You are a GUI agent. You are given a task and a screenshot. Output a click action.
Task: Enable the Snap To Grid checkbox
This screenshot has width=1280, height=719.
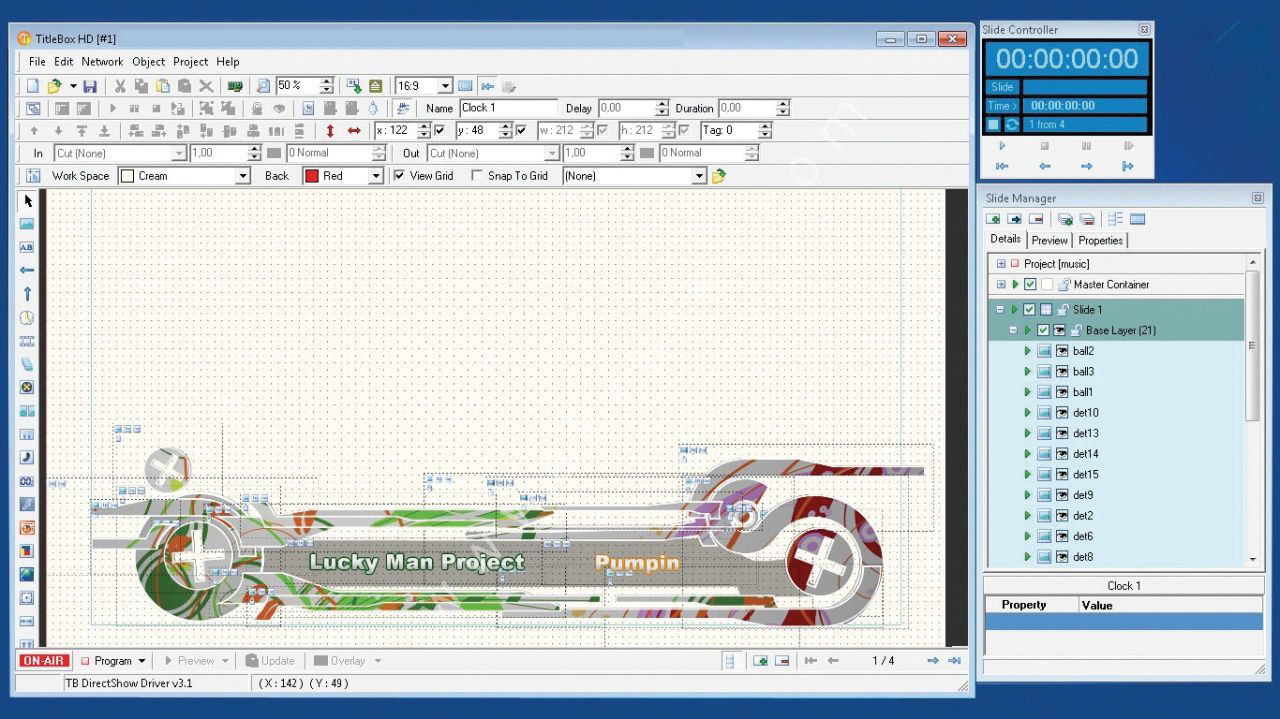[x=477, y=176]
